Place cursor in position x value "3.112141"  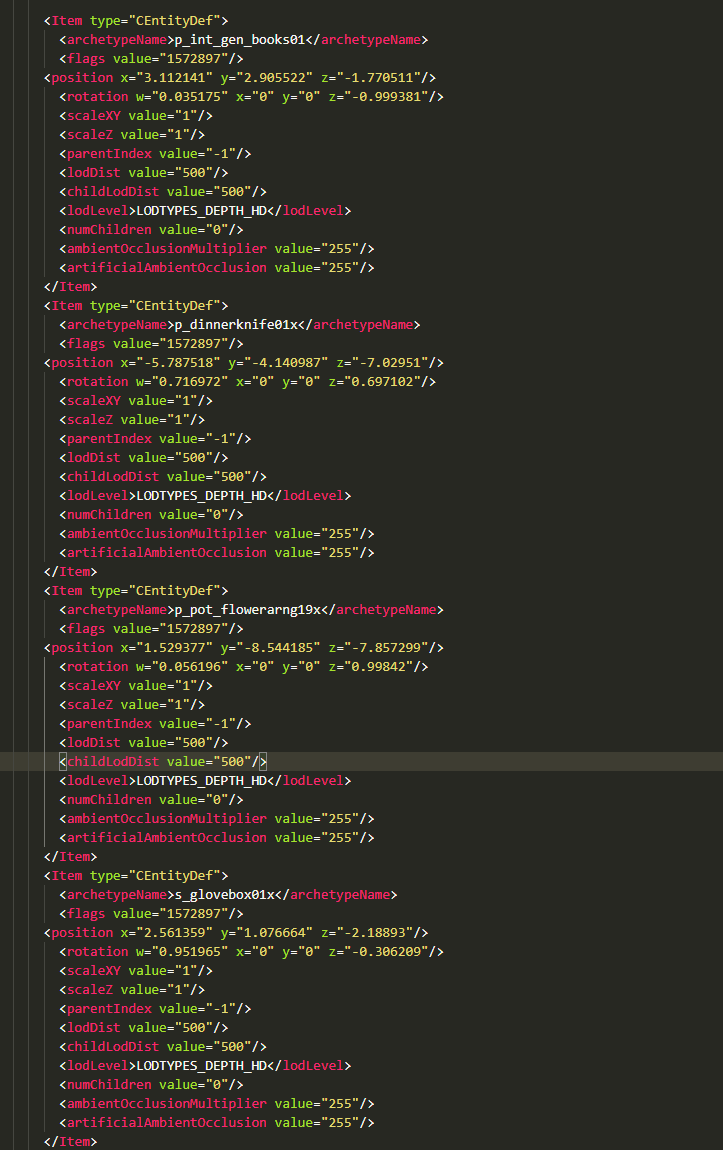pos(175,78)
